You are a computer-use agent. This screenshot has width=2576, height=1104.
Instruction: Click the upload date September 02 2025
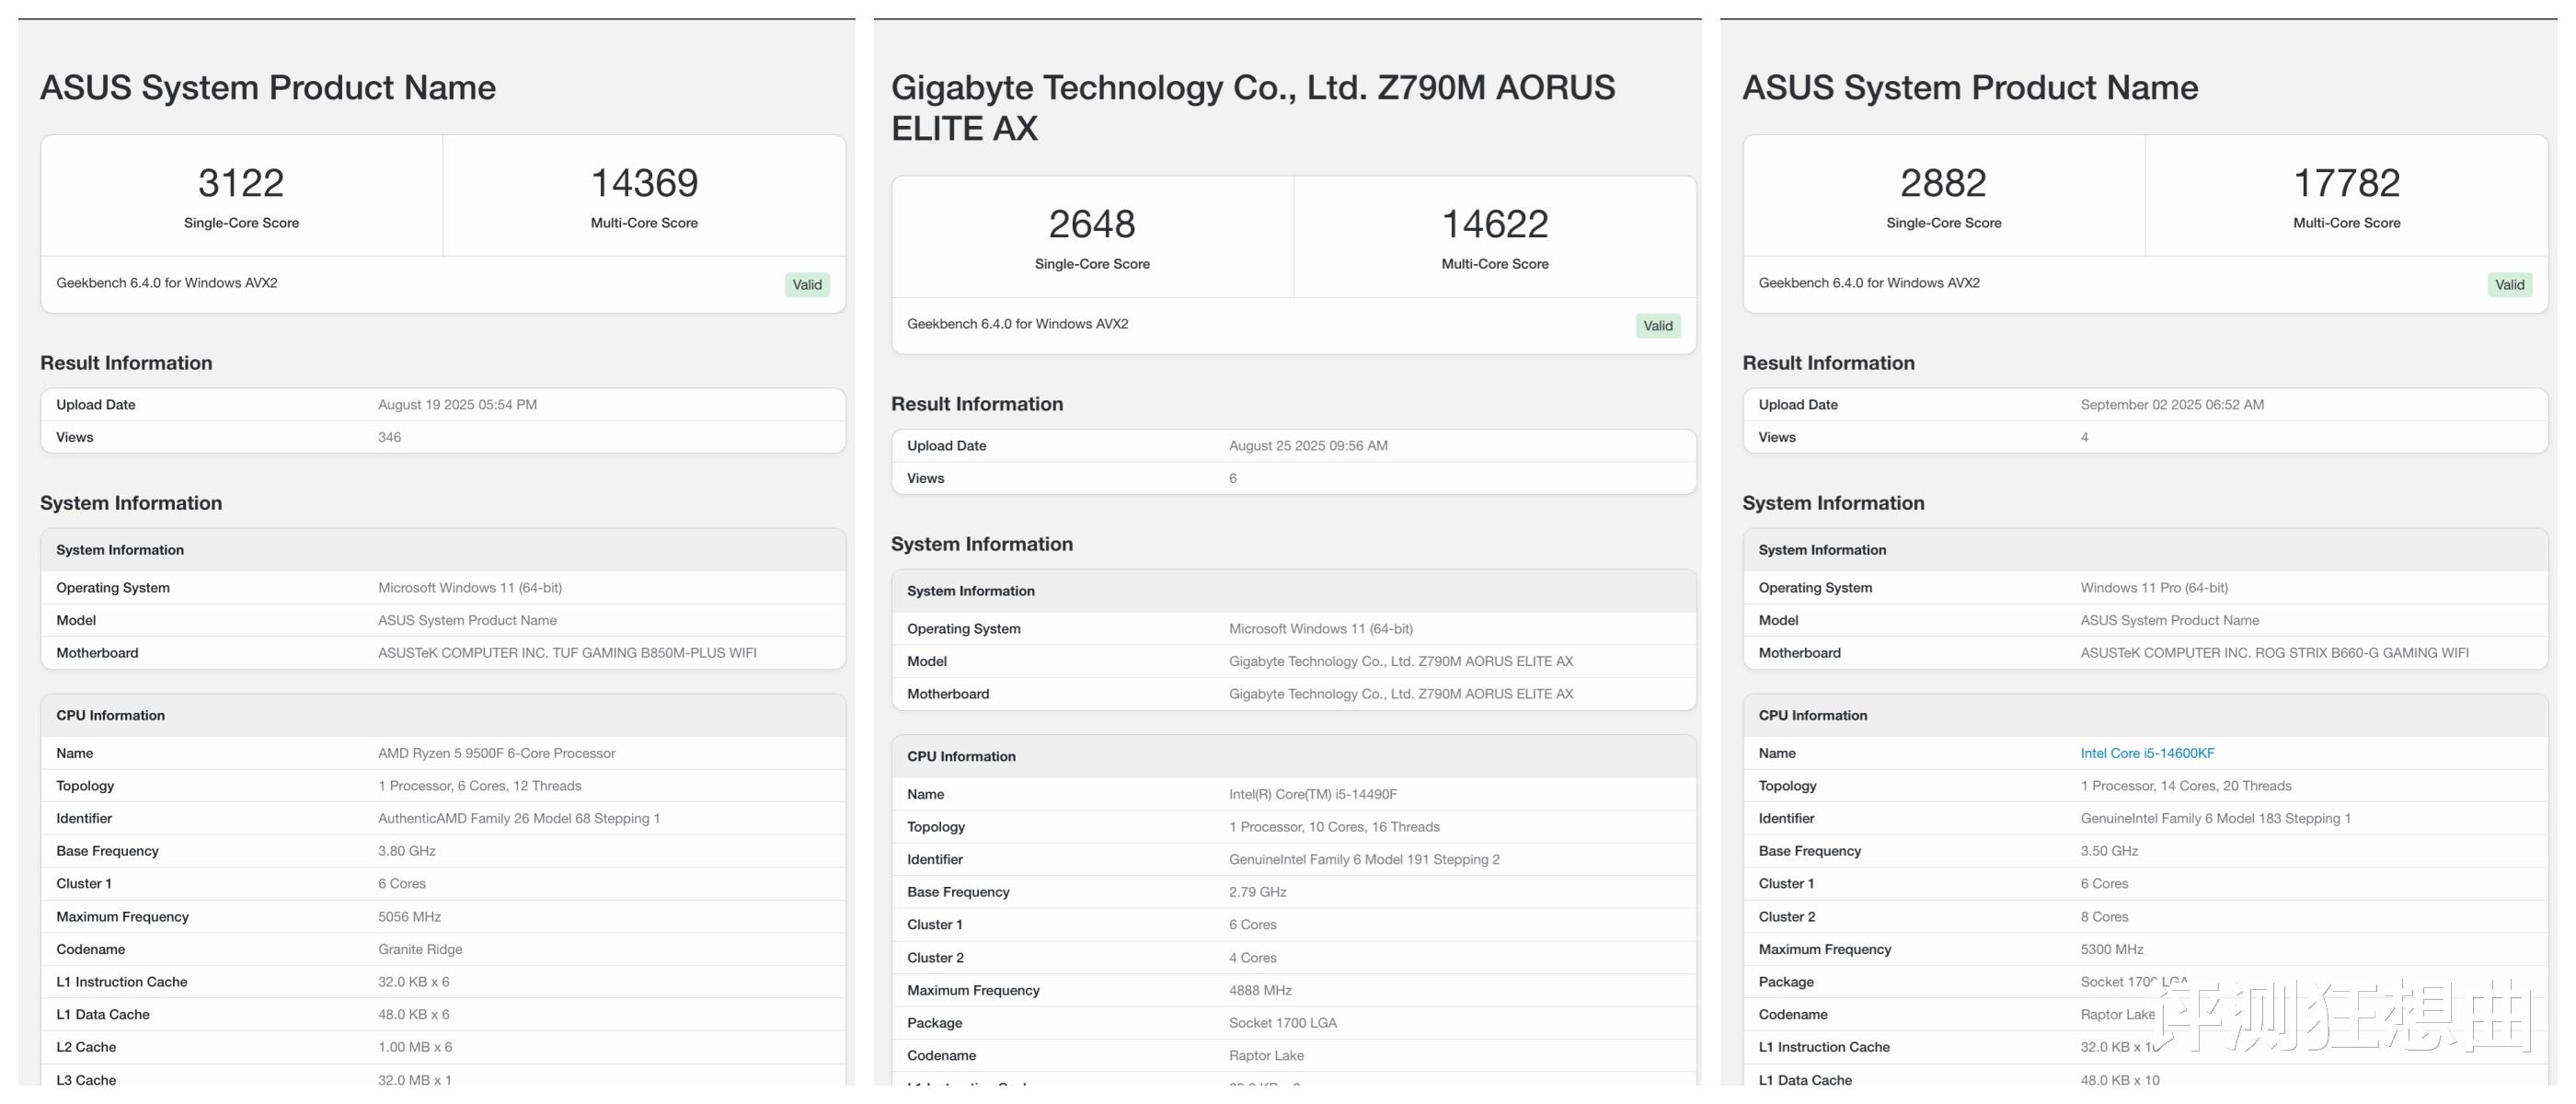2172,405
